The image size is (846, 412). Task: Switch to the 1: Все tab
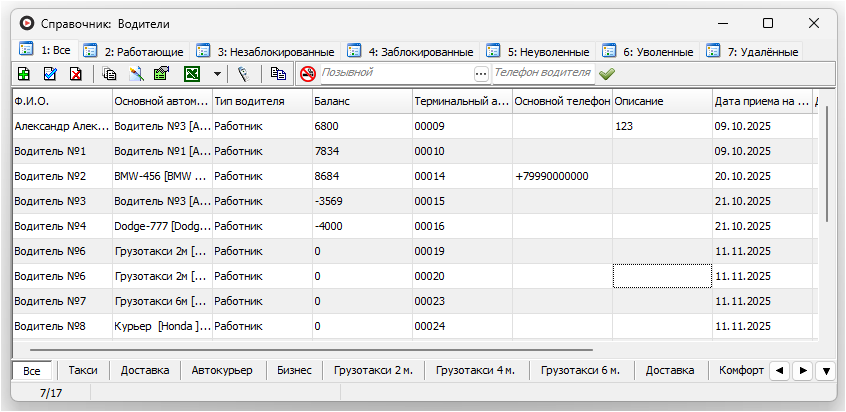click(x=47, y=51)
